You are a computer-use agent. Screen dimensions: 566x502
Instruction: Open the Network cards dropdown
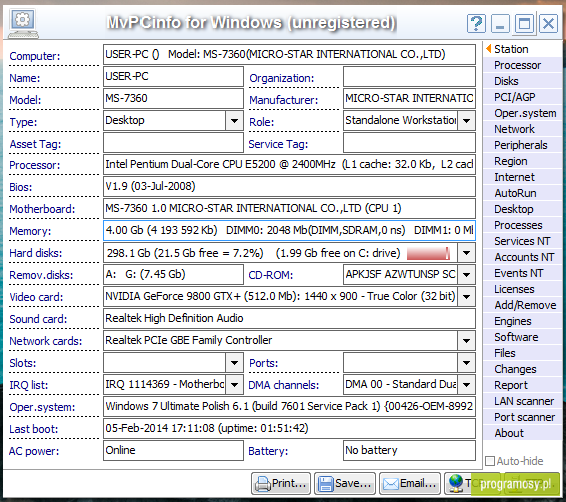(466, 341)
